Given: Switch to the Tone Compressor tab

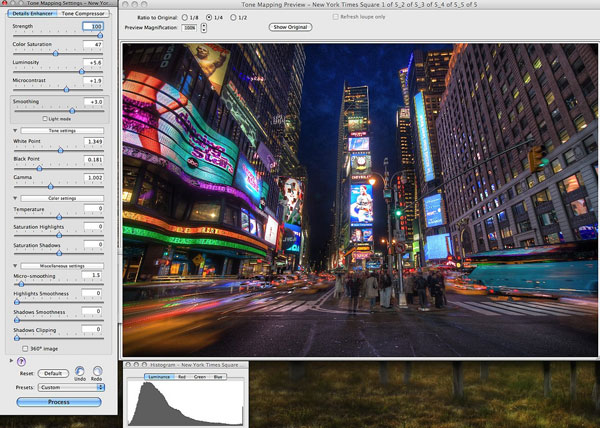Looking at the screenshot, I should [x=82, y=14].
